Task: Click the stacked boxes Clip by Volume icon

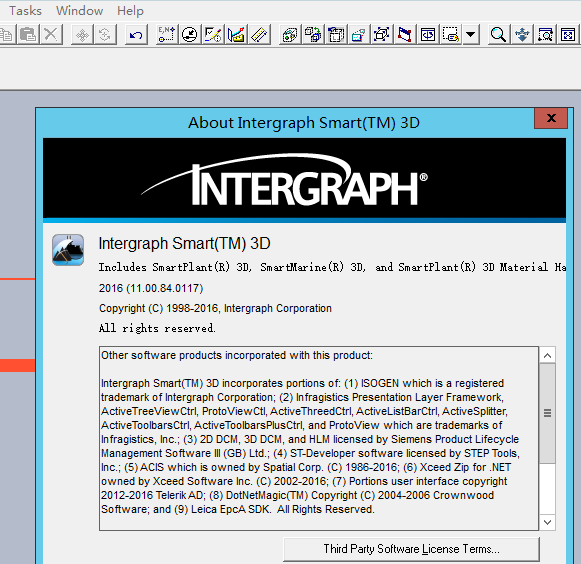Action: click(336, 35)
